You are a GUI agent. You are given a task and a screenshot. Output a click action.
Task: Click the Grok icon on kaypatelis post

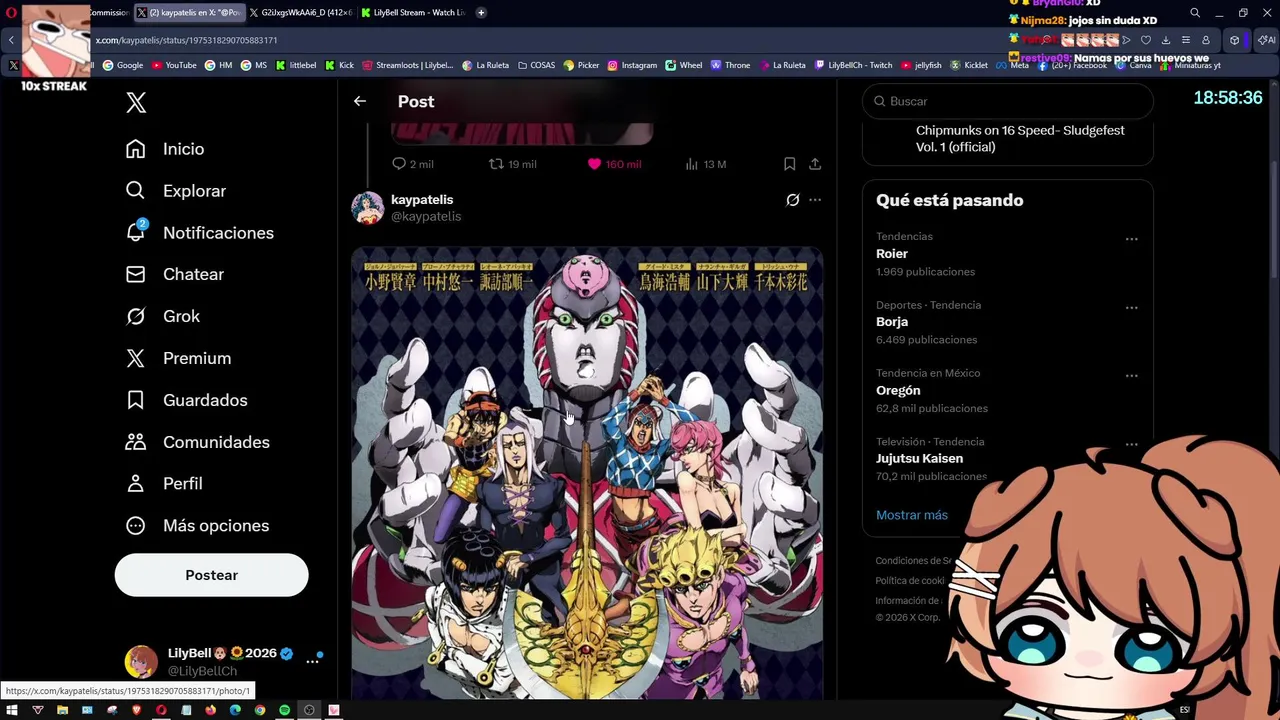792,200
